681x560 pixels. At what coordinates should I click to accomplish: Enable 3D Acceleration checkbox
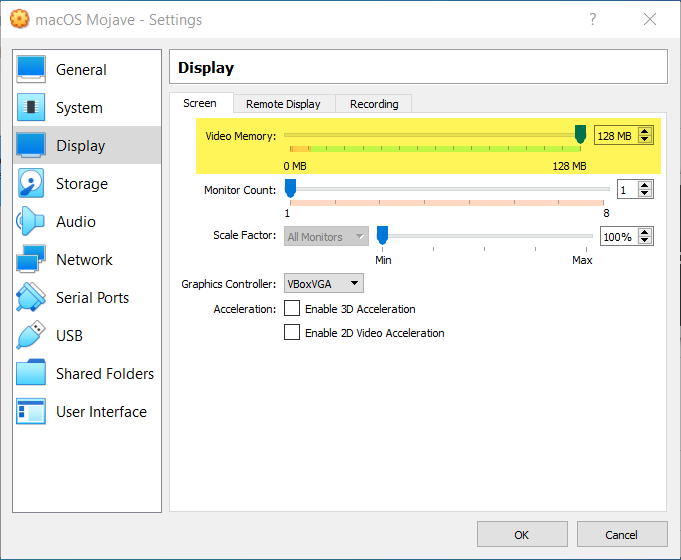[291, 308]
